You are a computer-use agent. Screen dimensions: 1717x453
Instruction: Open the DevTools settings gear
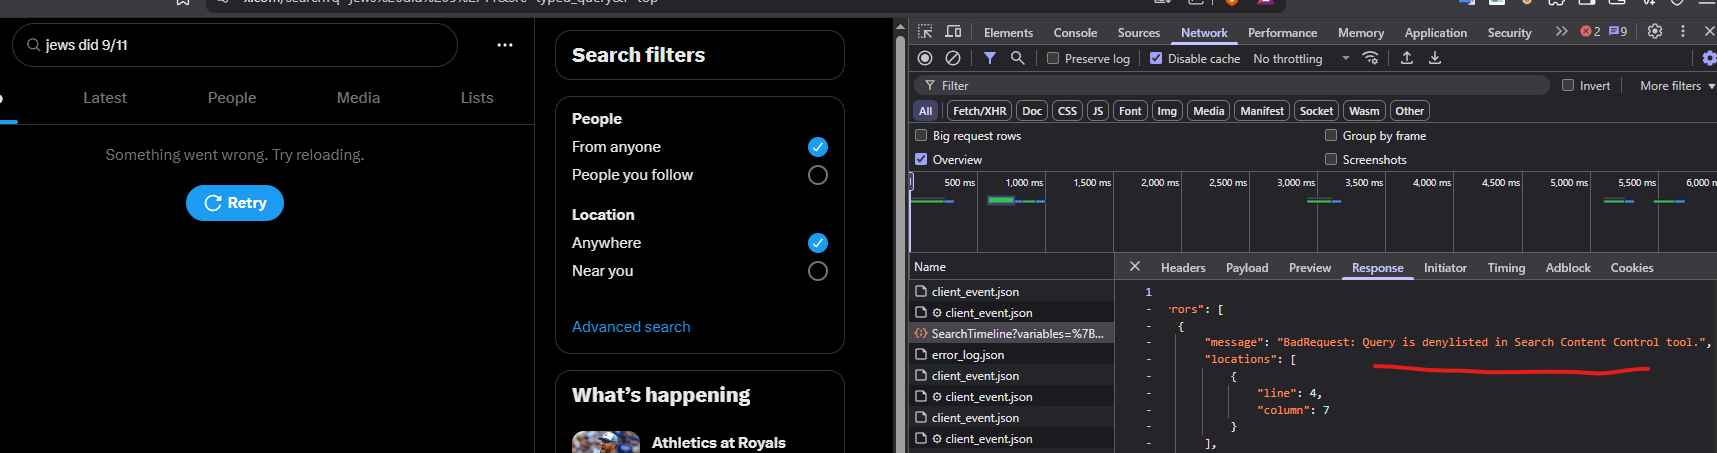click(x=1655, y=32)
